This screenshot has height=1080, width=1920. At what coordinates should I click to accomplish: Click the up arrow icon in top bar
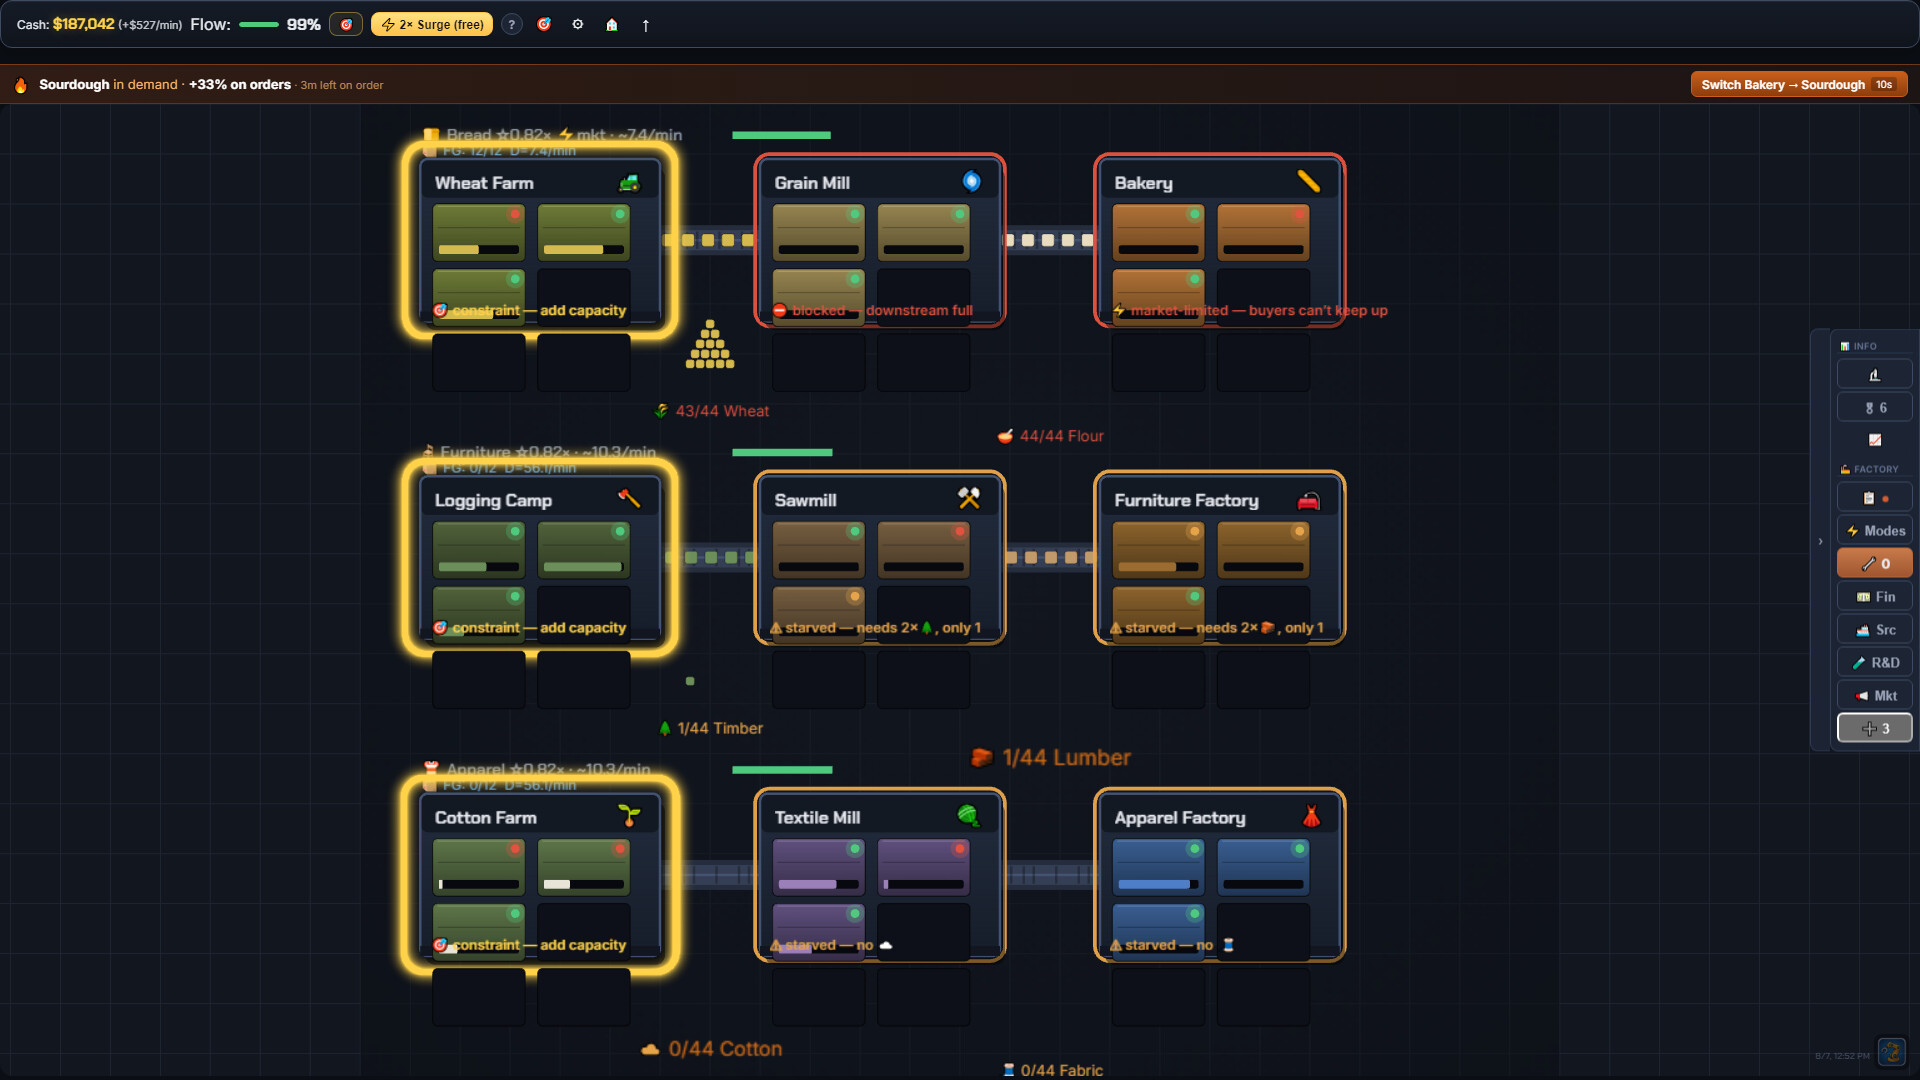coord(646,25)
